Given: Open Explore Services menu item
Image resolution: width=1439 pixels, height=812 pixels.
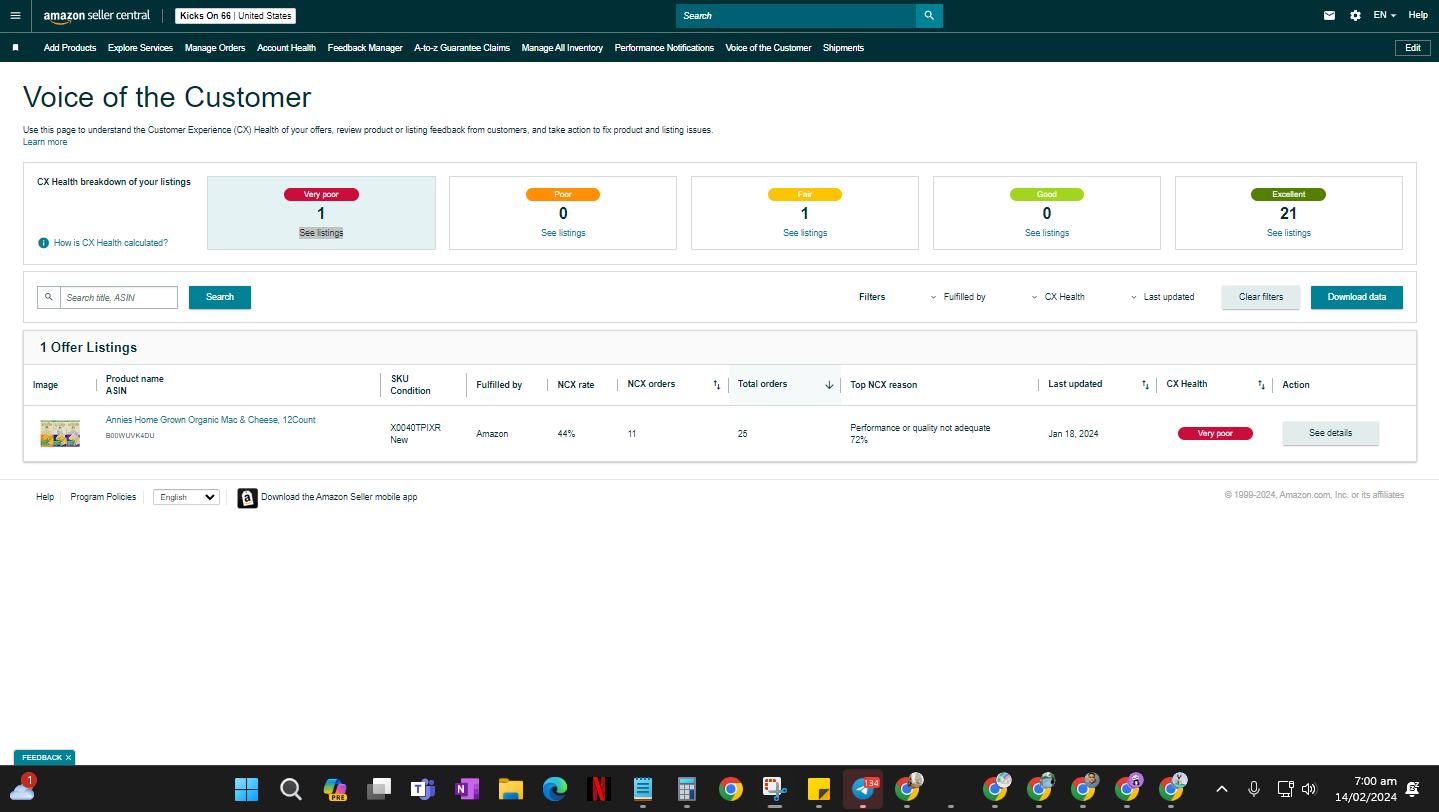Looking at the screenshot, I should (140, 48).
